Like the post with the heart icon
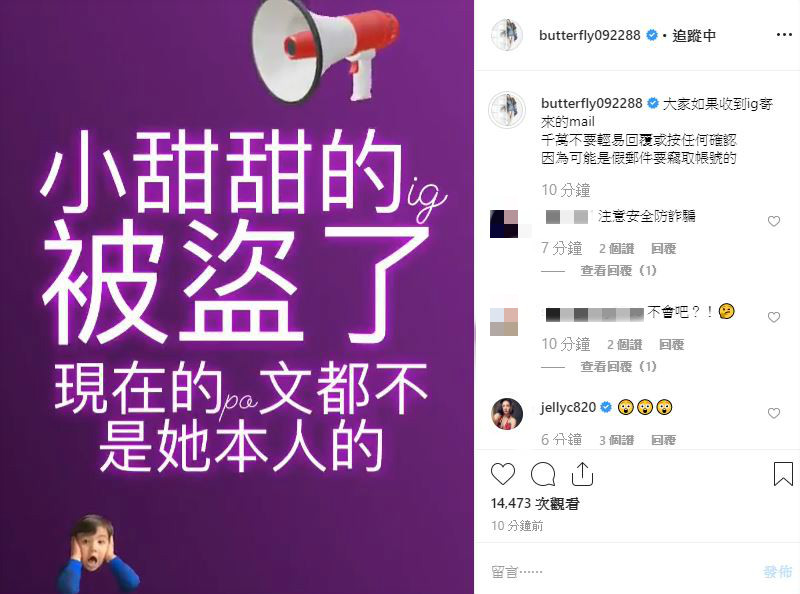This screenshot has height=594, width=800. 503,474
